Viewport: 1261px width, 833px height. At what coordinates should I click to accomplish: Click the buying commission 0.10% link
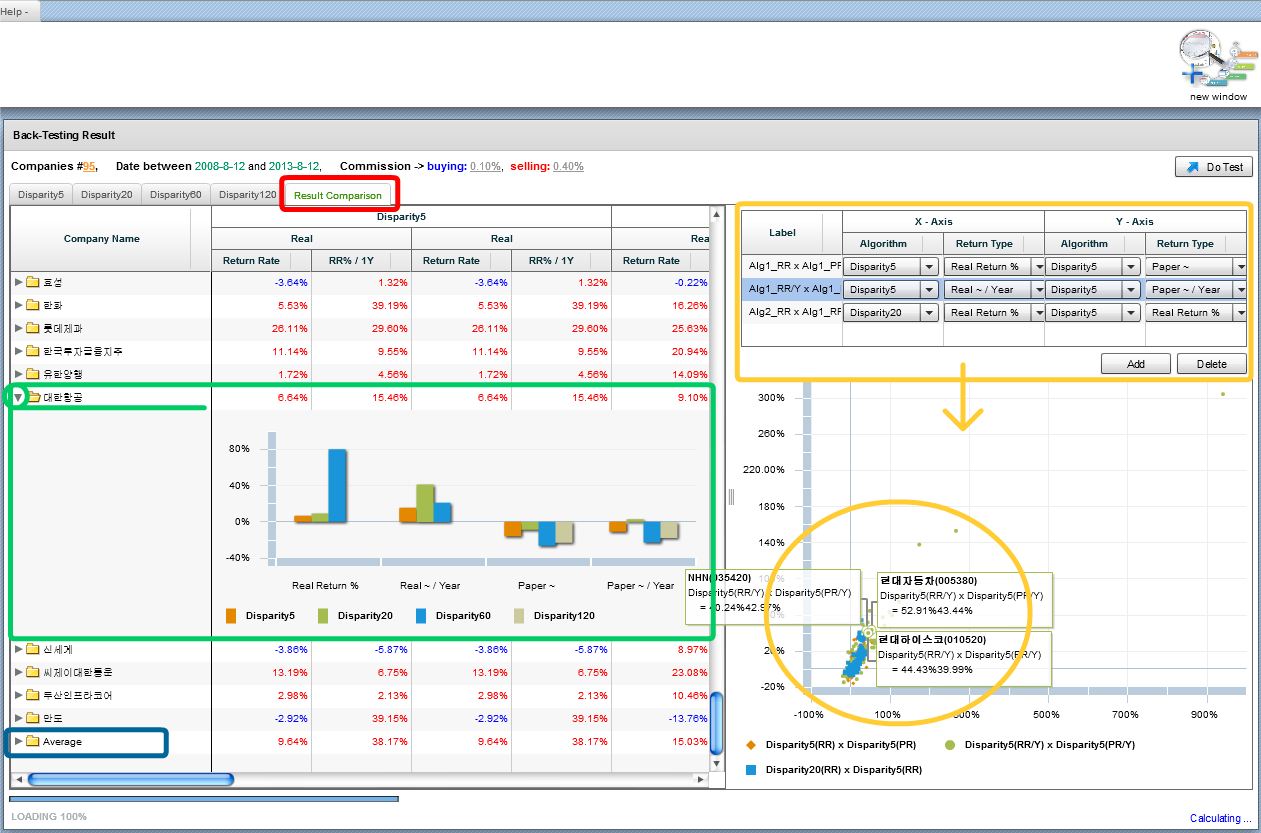point(485,166)
